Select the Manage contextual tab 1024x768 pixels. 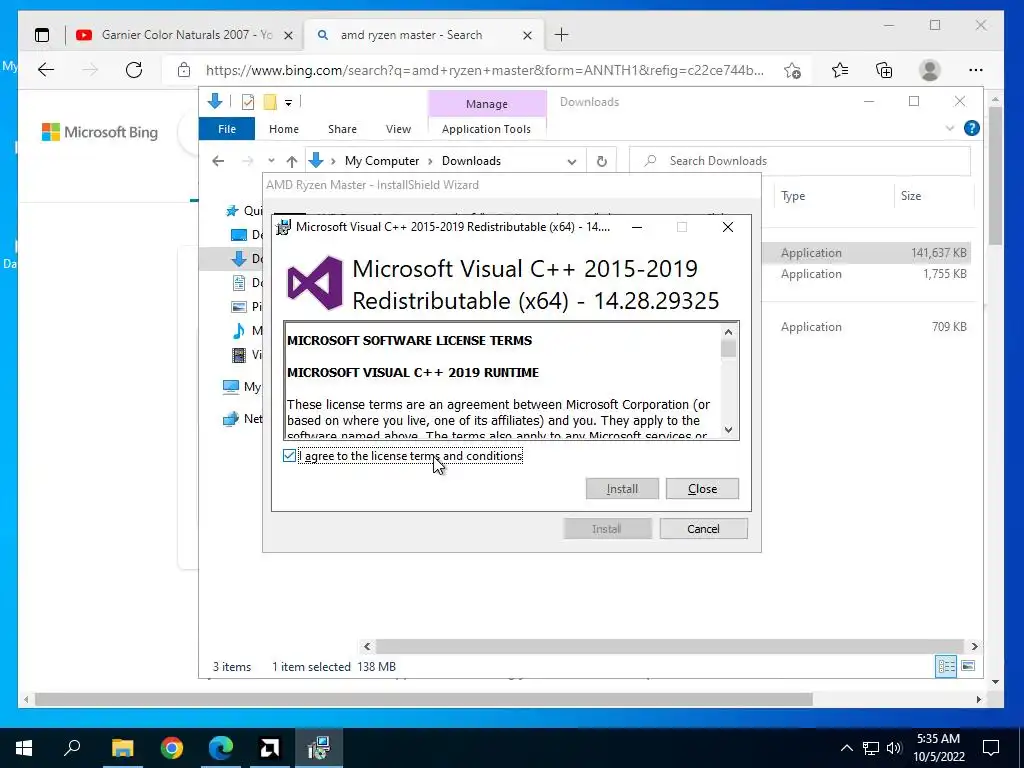(487, 103)
